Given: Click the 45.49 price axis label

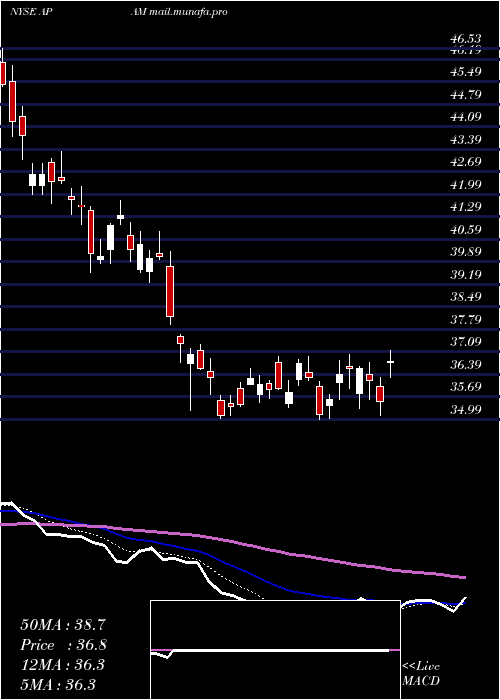Looking at the screenshot, I should (x=465, y=71).
